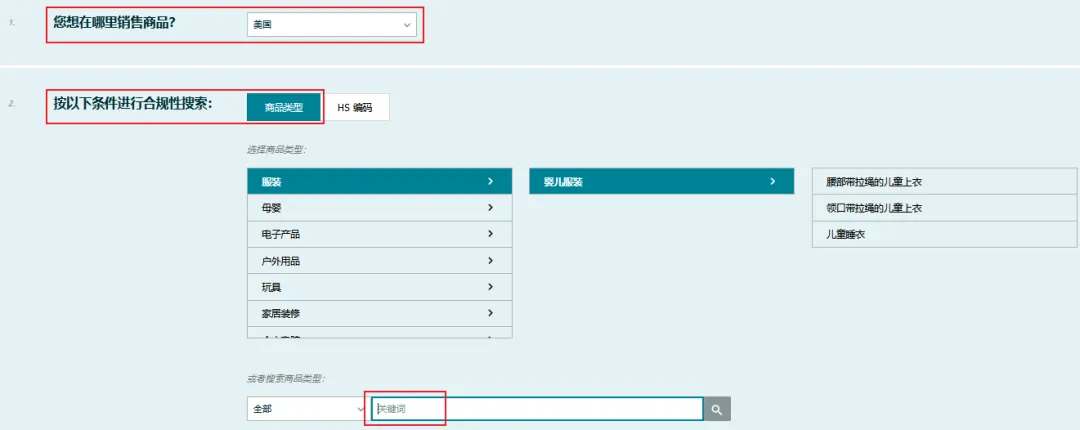Select the 婴儿服装 subcategory
Image resolution: width=1080 pixels, height=430 pixels.
point(661,181)
